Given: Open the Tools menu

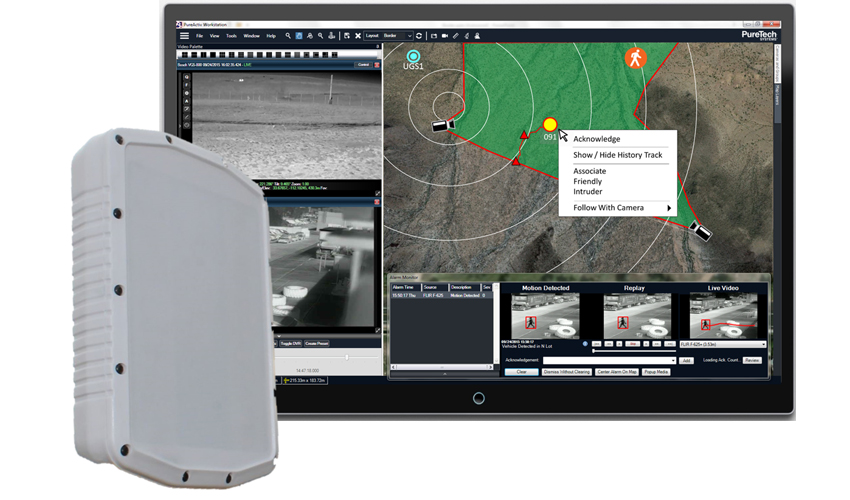Looking at the screenshot, I should coord(231,36).
